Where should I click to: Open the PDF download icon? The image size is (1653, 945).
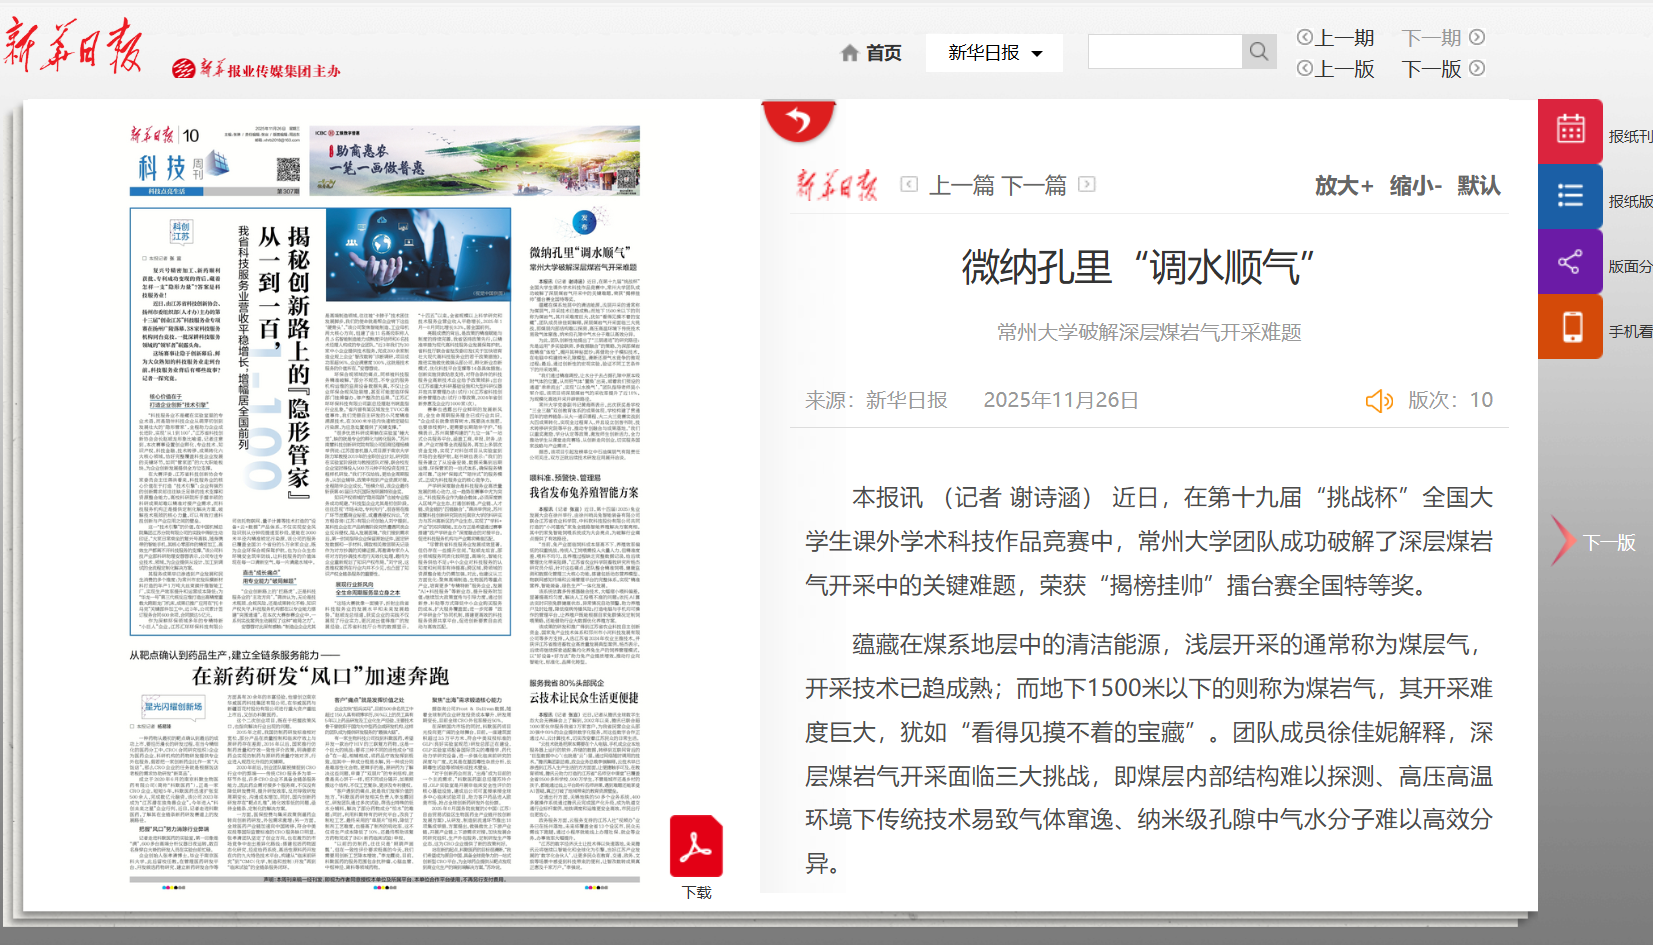point(696,847)
